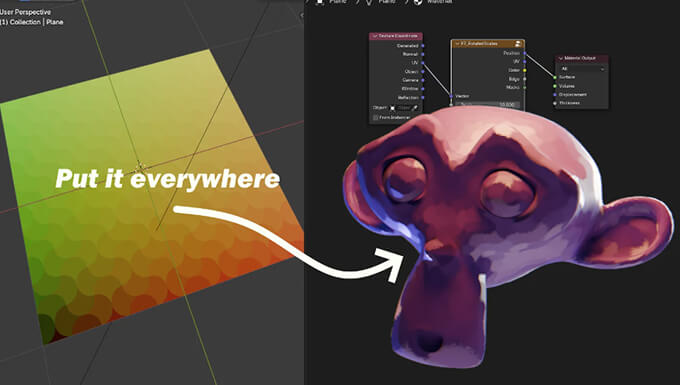The image size is (680, 385).
Task: Click the yellow Color output socket
Action: tap(525, 70)
